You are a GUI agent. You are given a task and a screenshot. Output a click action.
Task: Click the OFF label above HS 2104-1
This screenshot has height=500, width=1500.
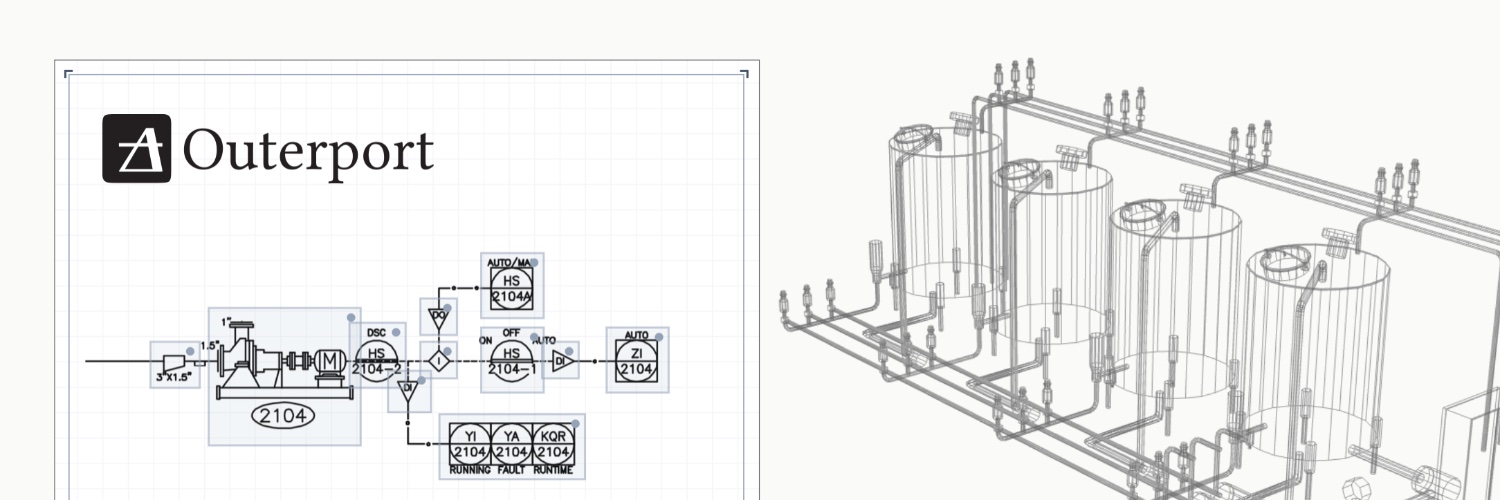[x=512, y=334]
